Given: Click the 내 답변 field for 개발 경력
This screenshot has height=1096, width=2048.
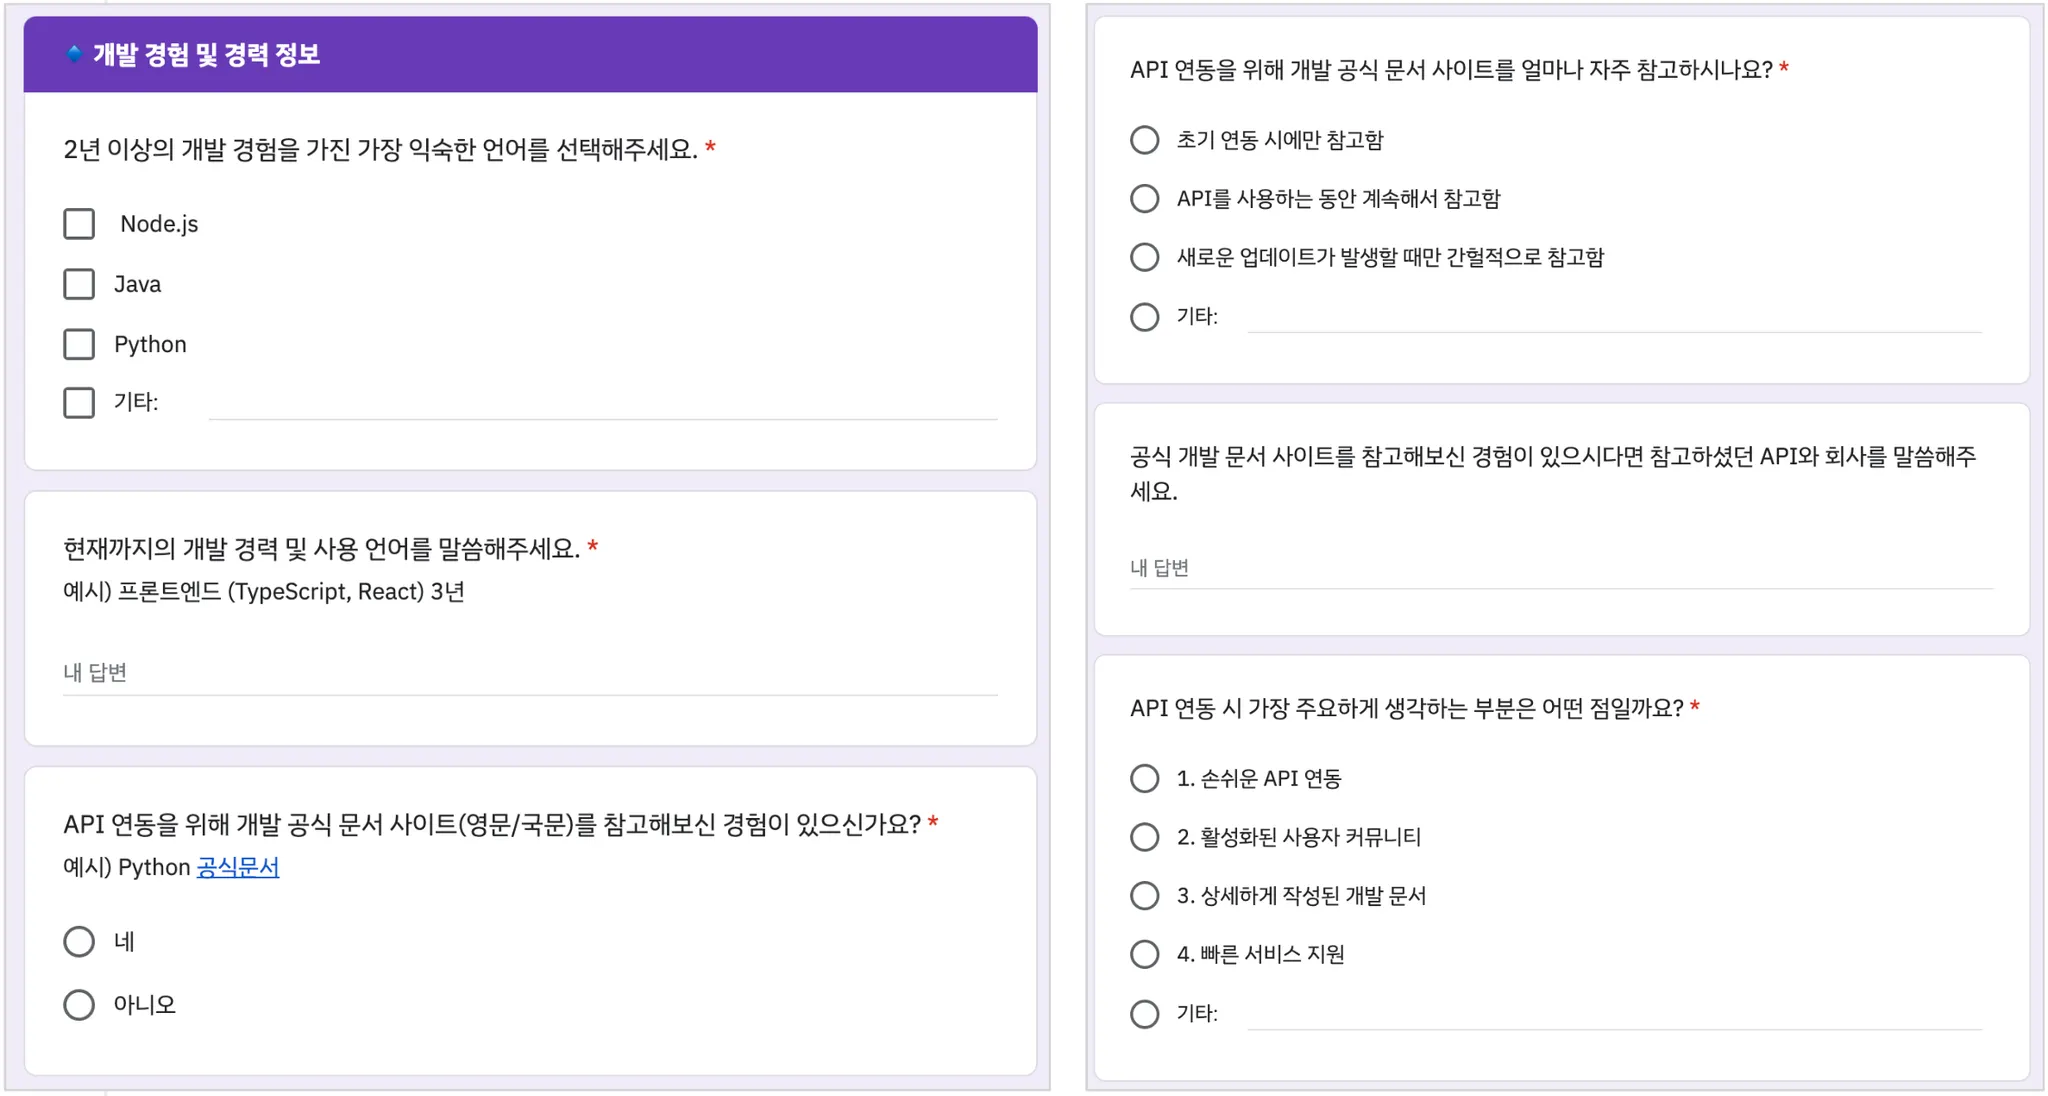Looking at the screenshot, I should click(x=530, y=673).
